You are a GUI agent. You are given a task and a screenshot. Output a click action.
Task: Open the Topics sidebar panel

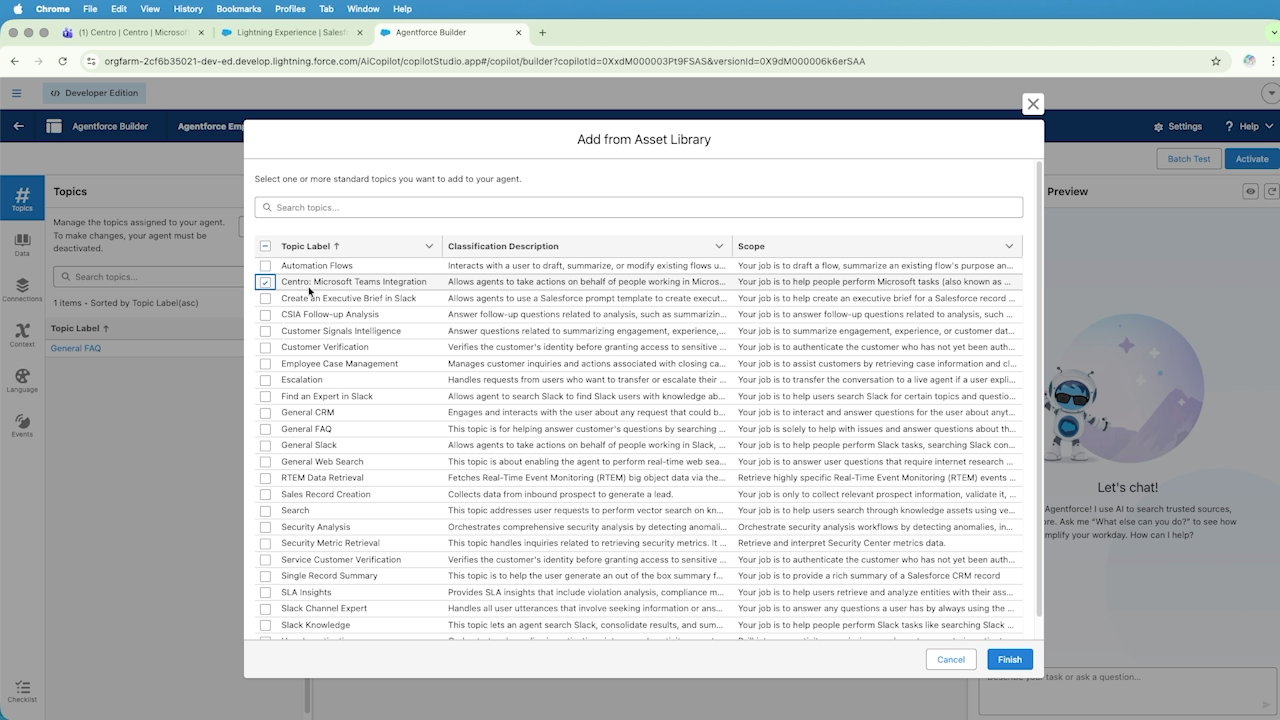[22, 198]
